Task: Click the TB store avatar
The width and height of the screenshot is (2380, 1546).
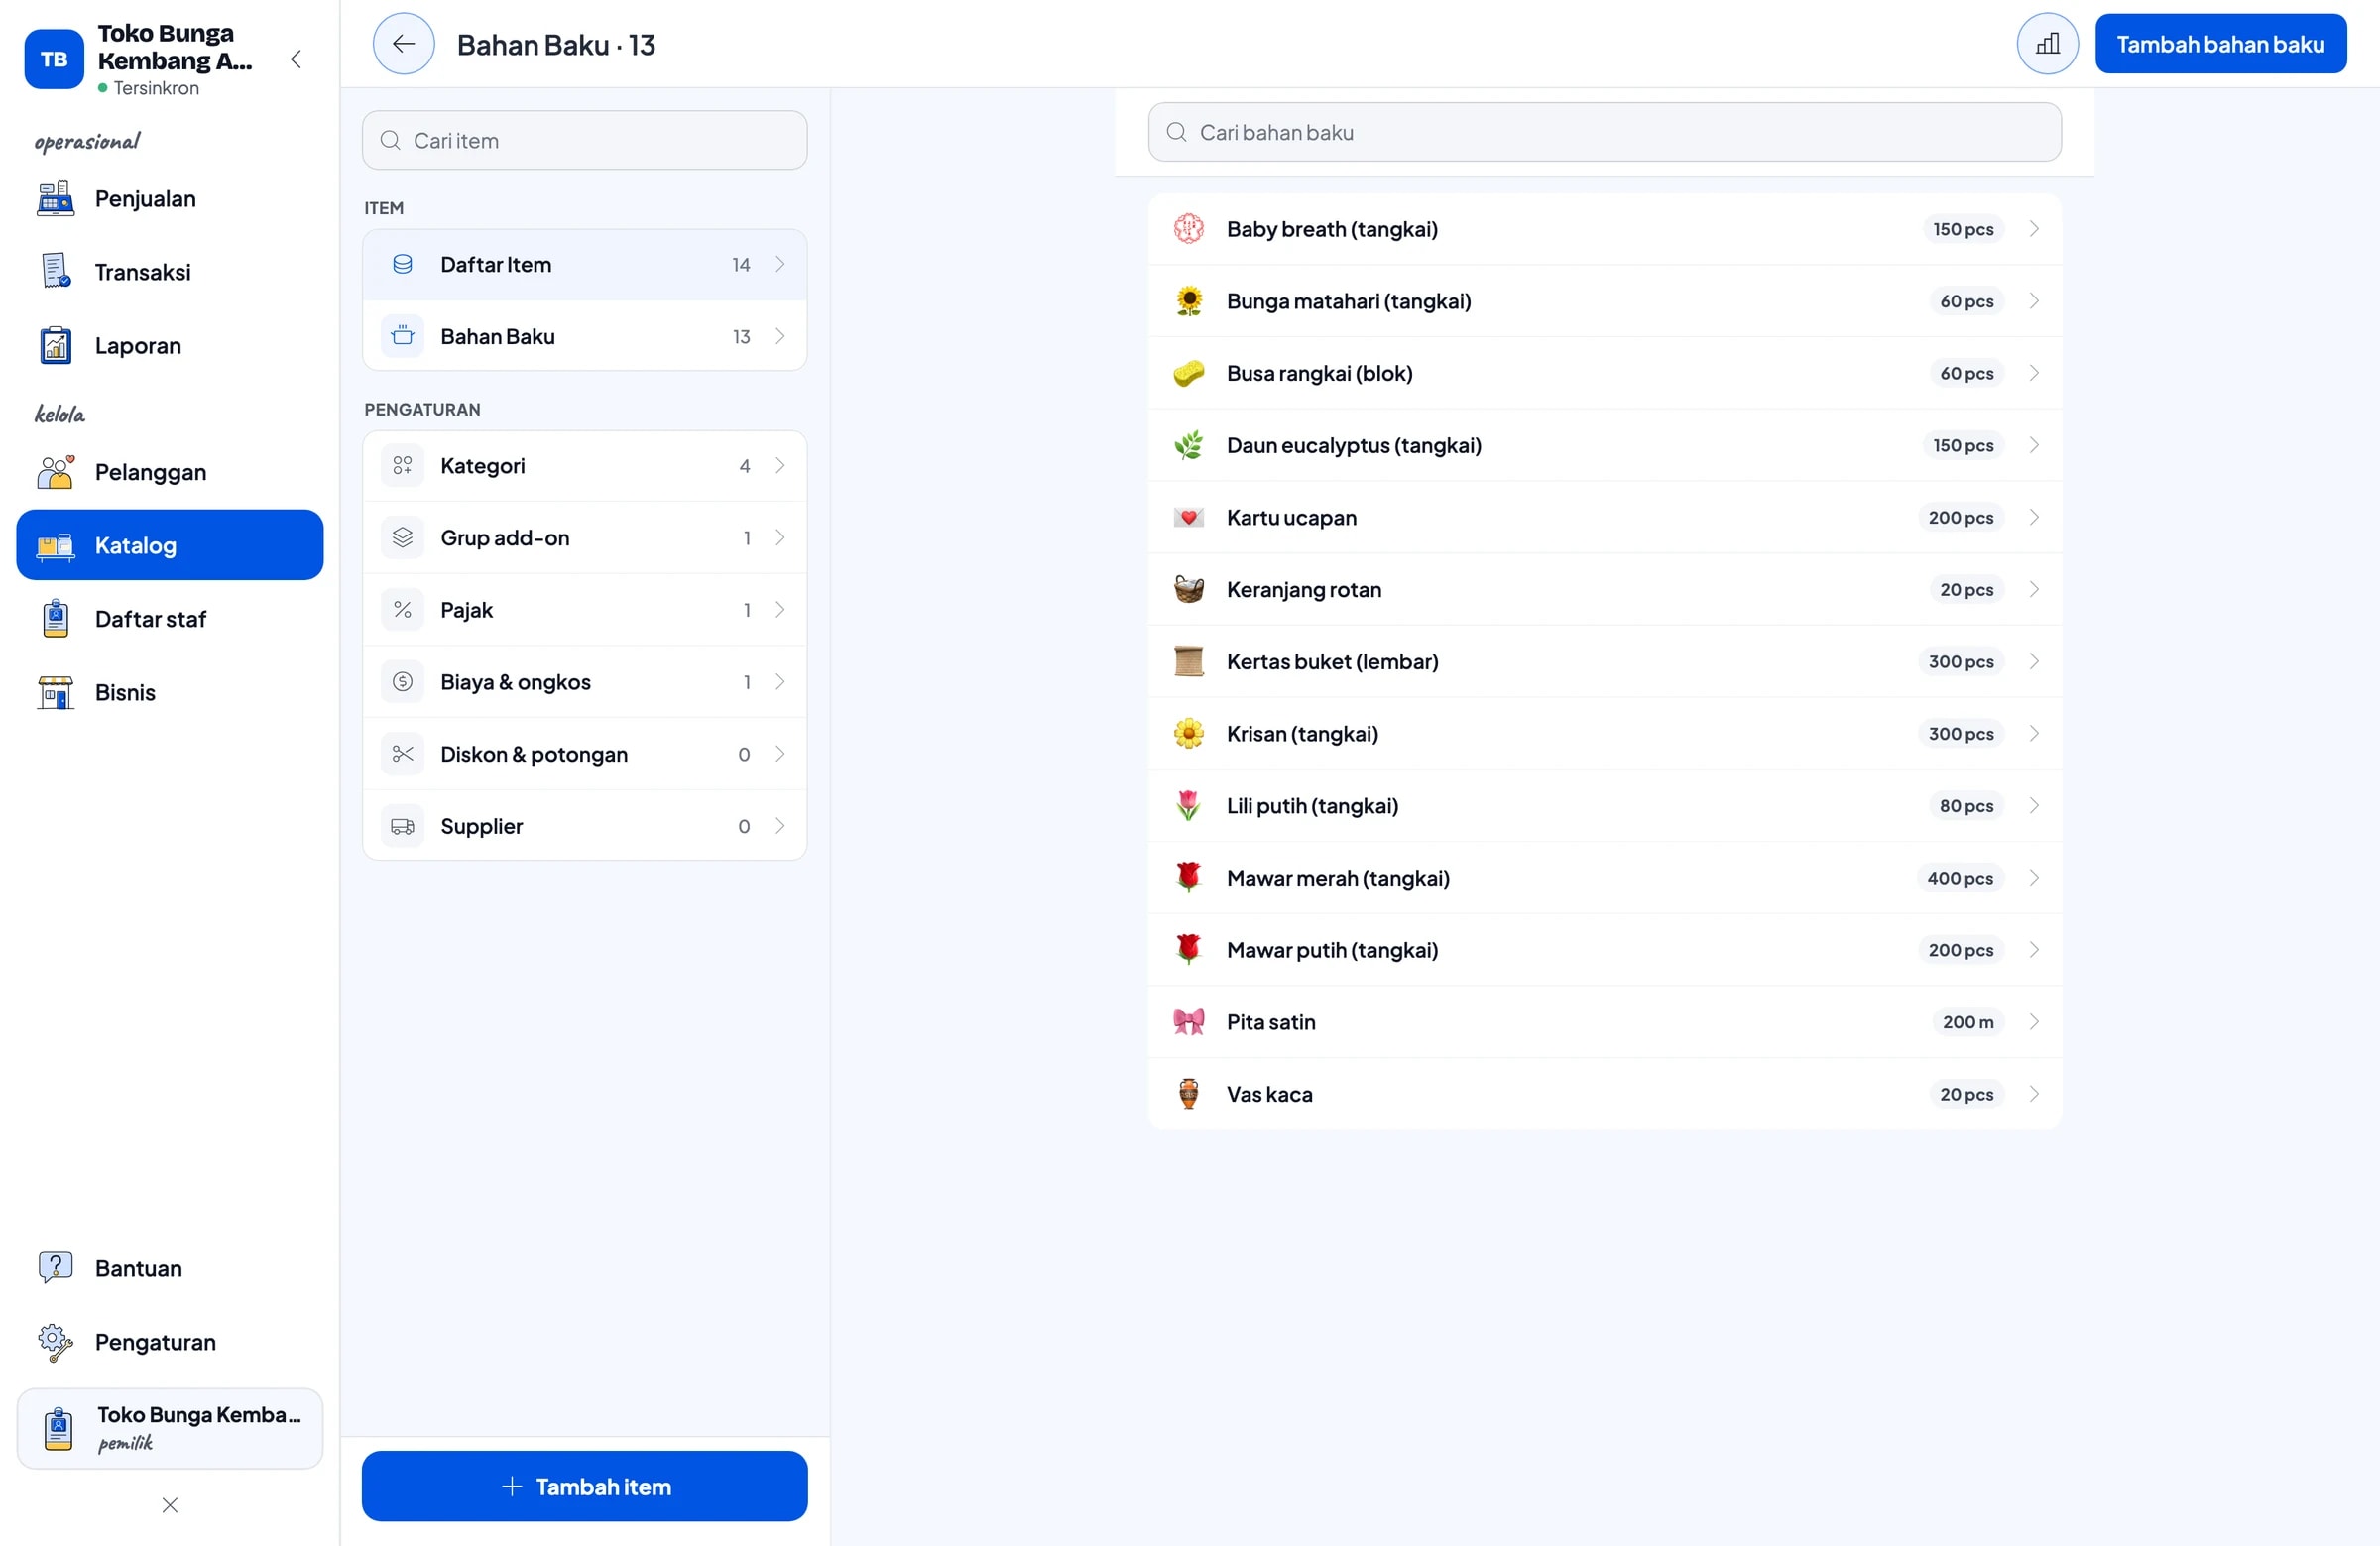Action: [x=54, y=59]
